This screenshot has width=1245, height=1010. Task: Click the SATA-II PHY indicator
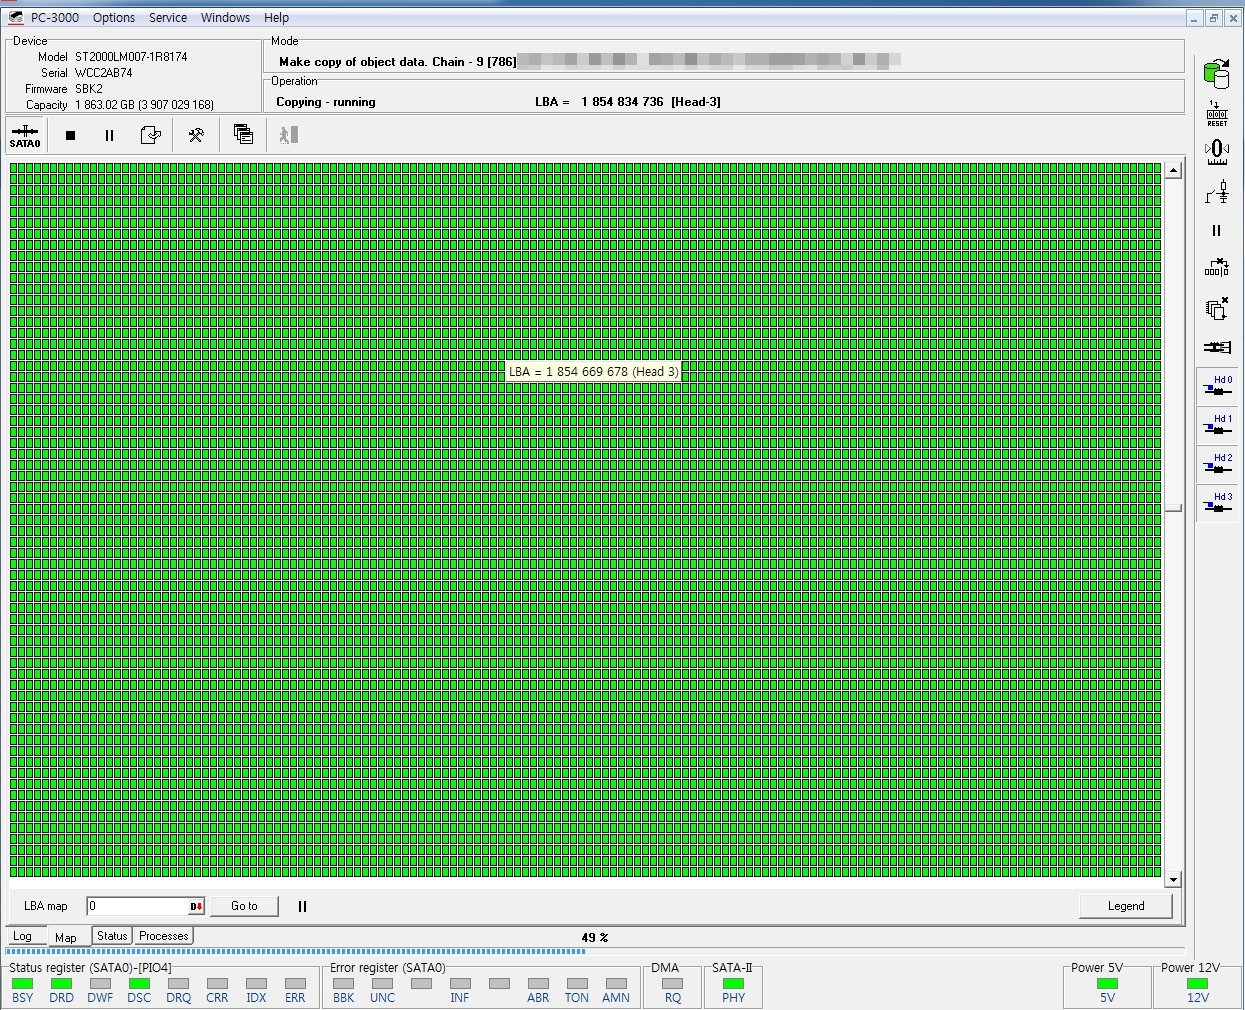pos(733,984)
